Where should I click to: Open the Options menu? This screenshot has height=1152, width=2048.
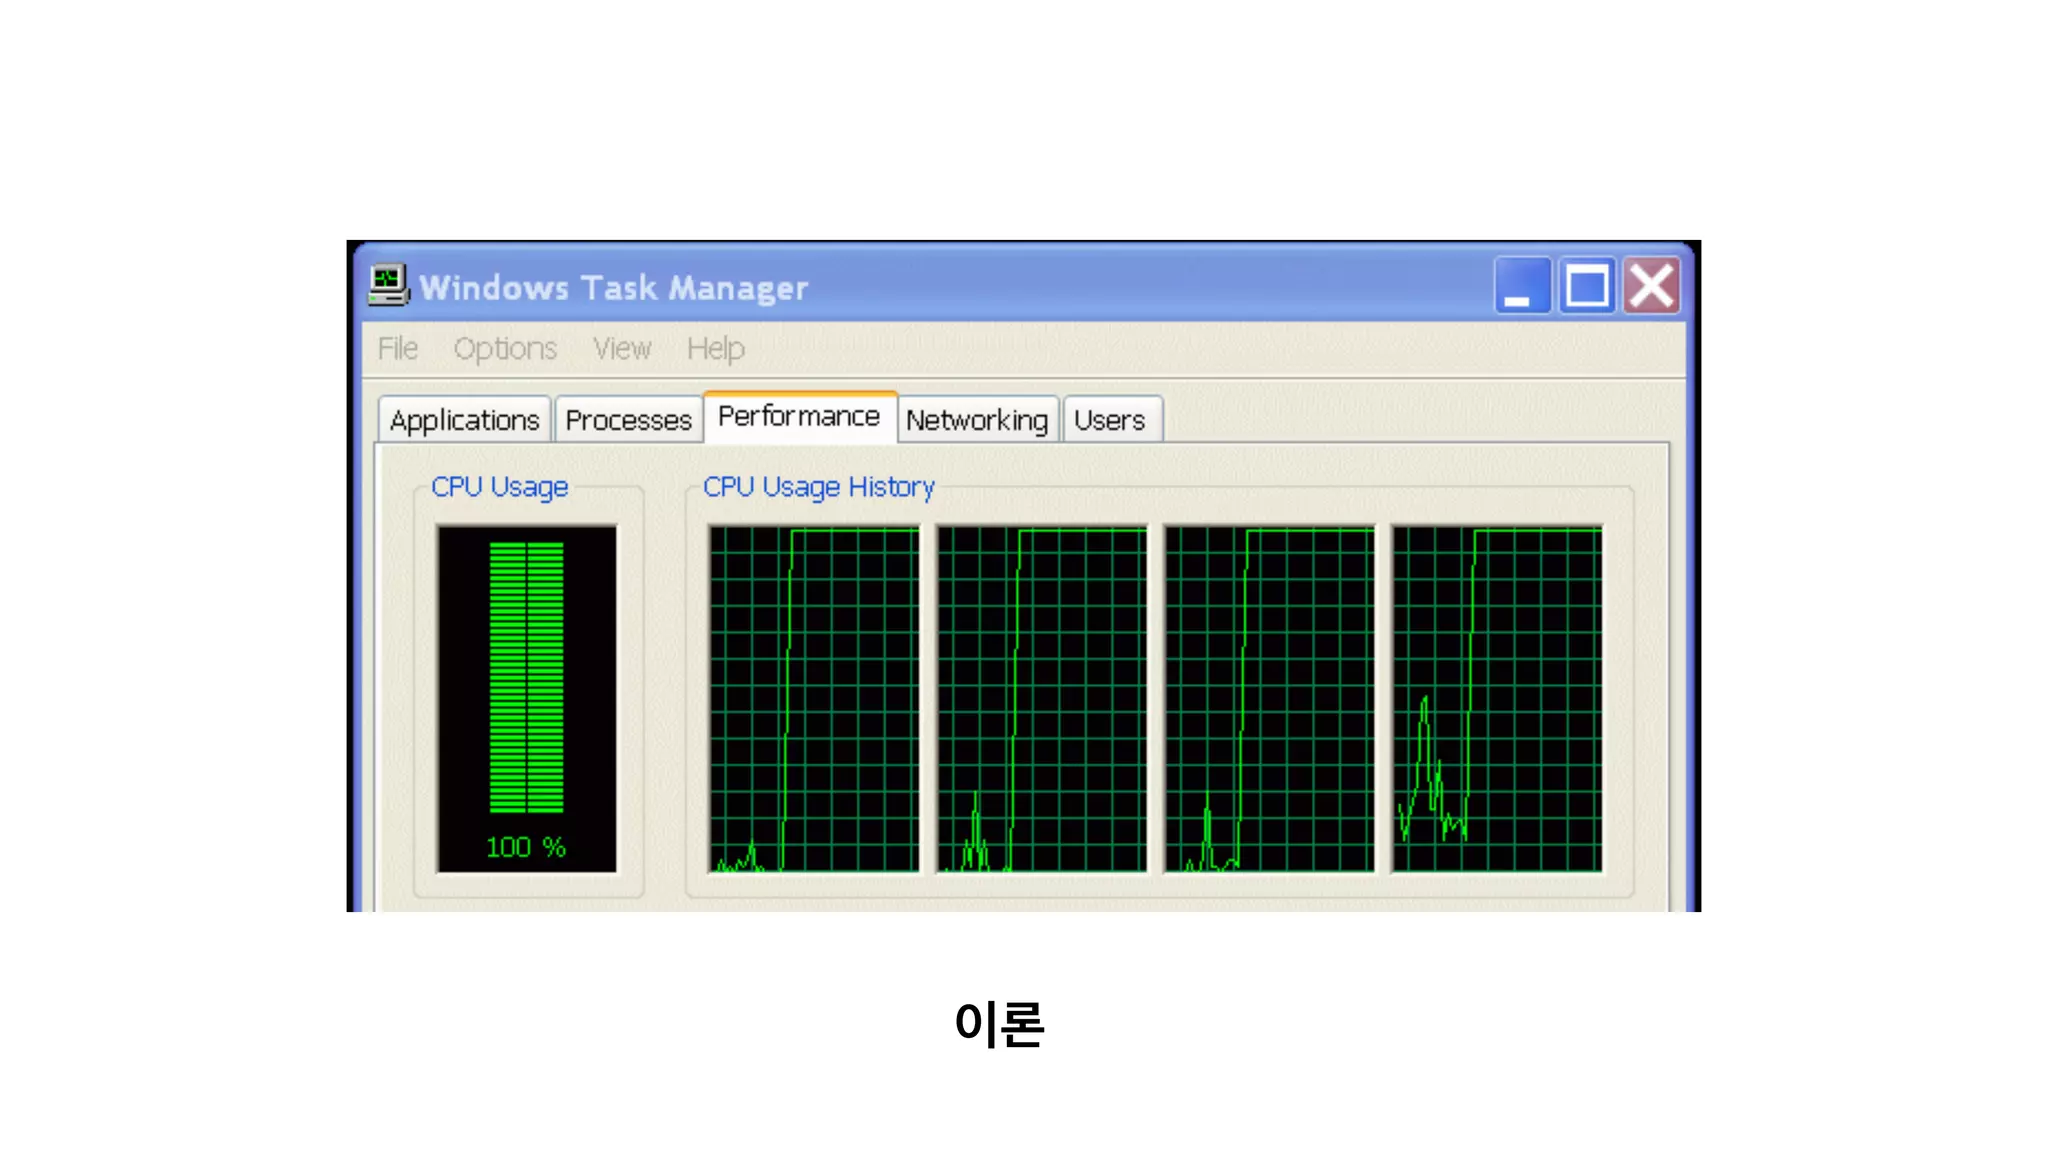[x=505, y=348]
